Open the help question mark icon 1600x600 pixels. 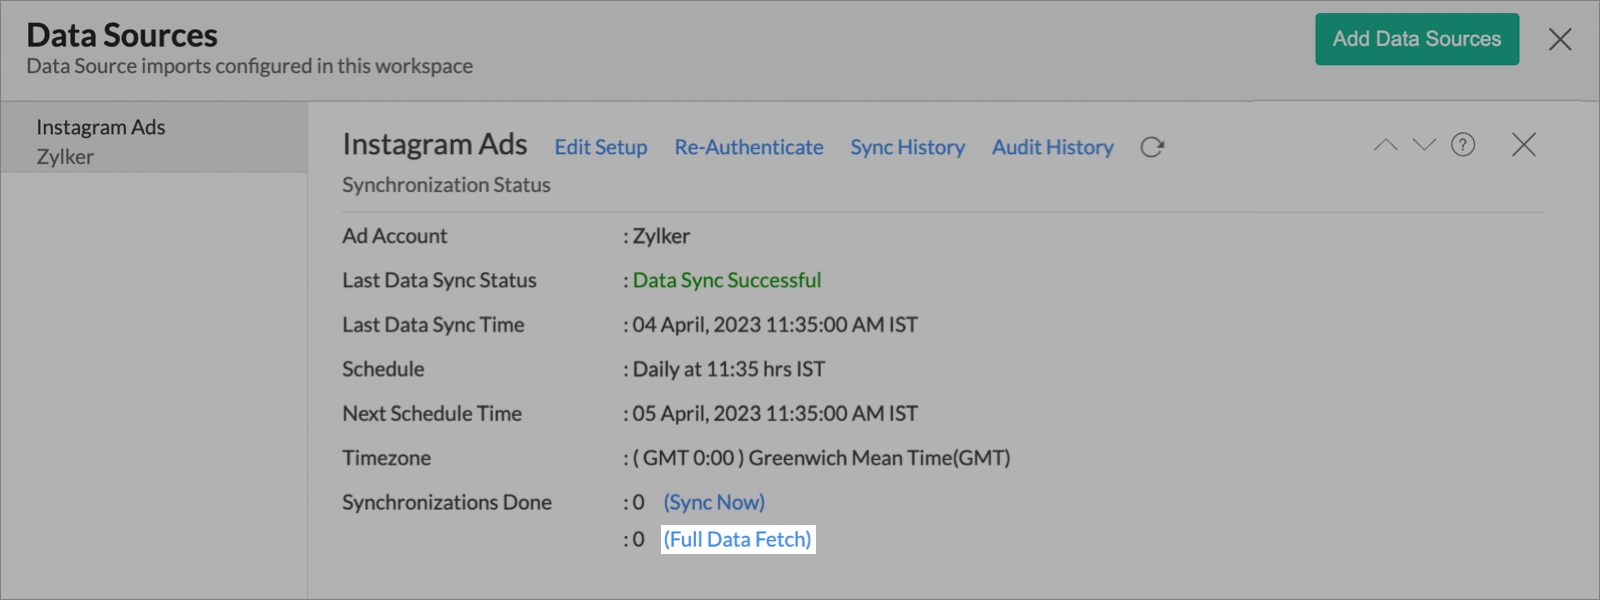coord(1463,145)
